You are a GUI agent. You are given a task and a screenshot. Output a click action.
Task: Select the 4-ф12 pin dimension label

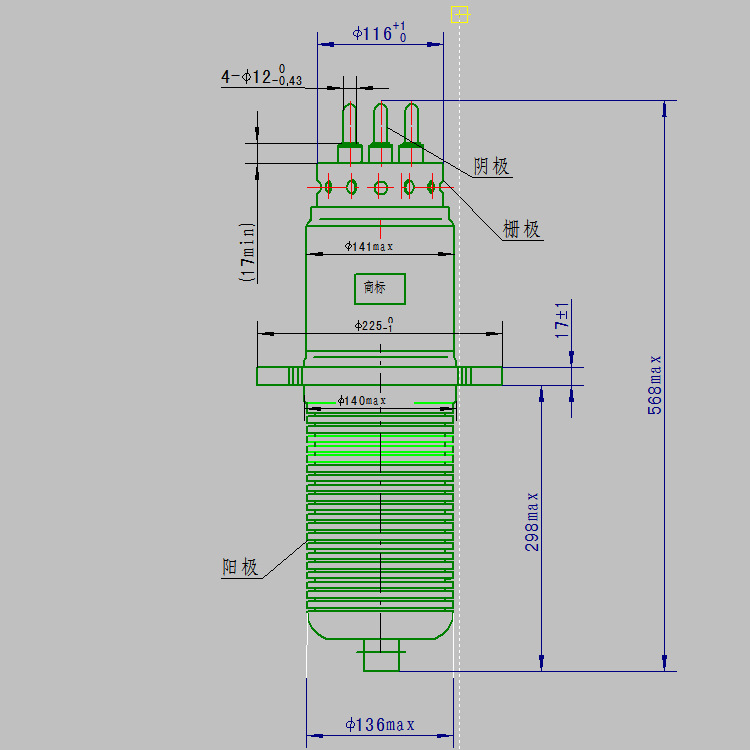(261, 76)
